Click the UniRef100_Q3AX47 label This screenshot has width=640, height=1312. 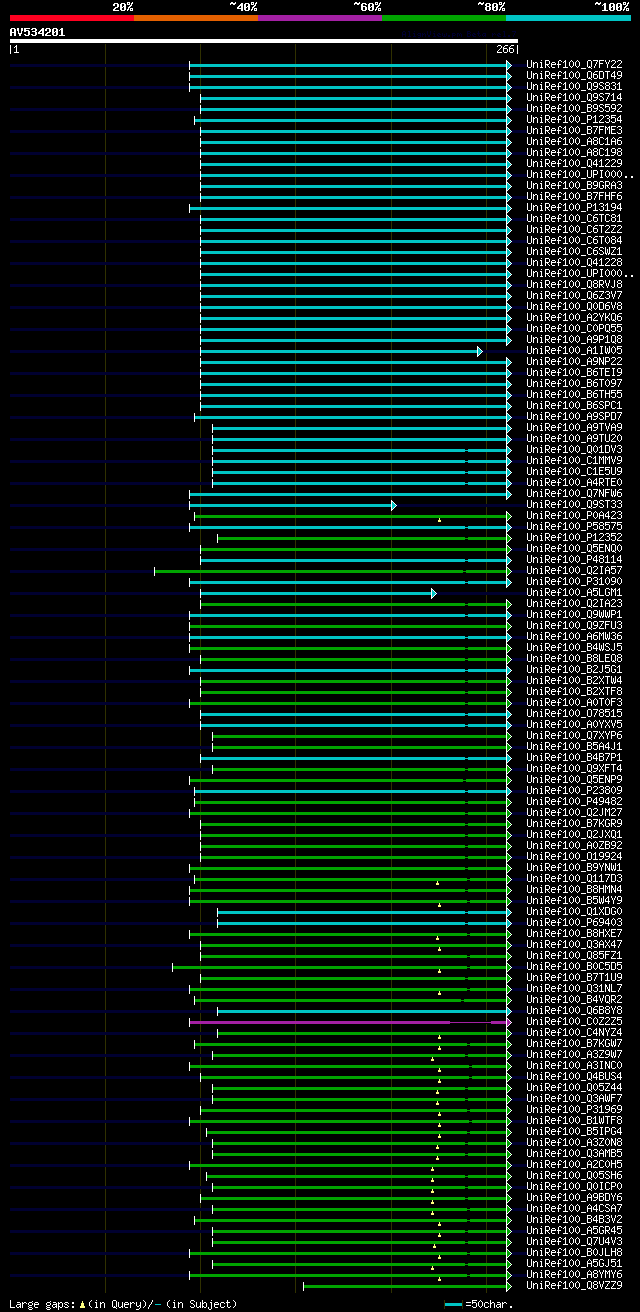point(575,944)
